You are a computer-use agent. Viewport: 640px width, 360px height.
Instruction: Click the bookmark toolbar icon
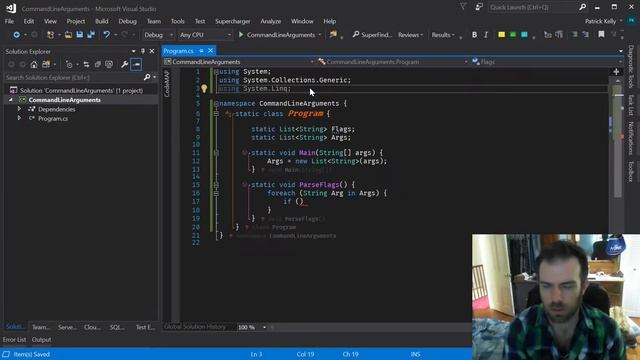point(601,35)
